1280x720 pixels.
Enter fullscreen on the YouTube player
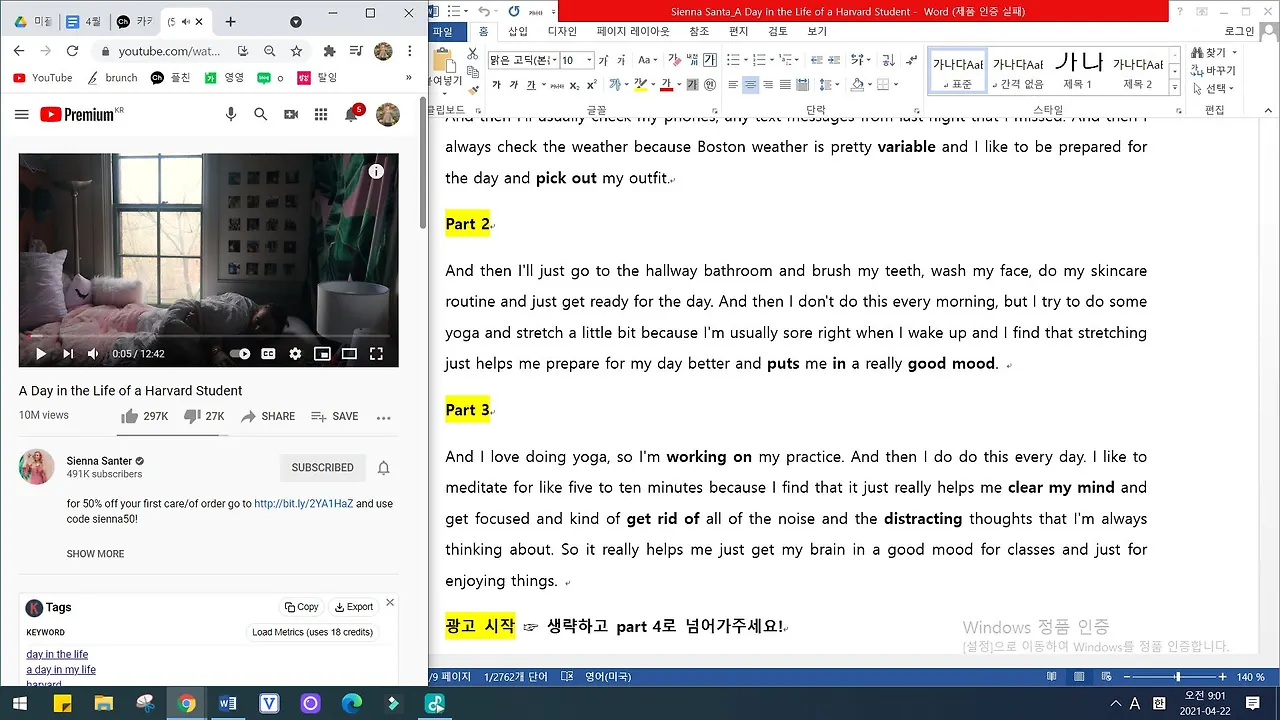click(x=377, y=353)
